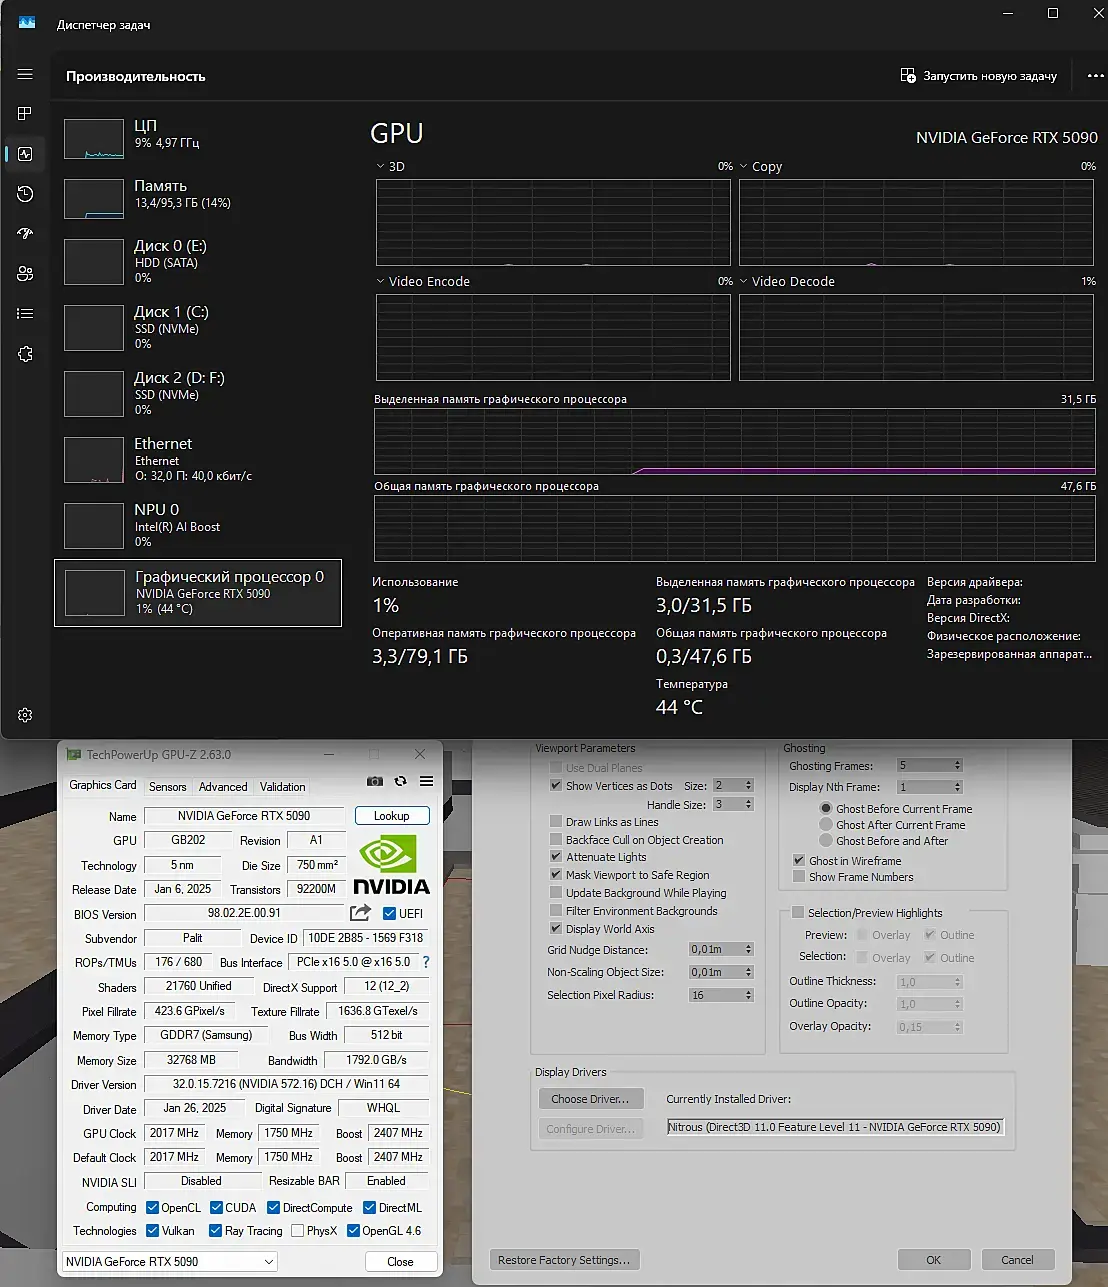Select the Память memory entry
The image size is (1108, 1287).
[198, 199]
